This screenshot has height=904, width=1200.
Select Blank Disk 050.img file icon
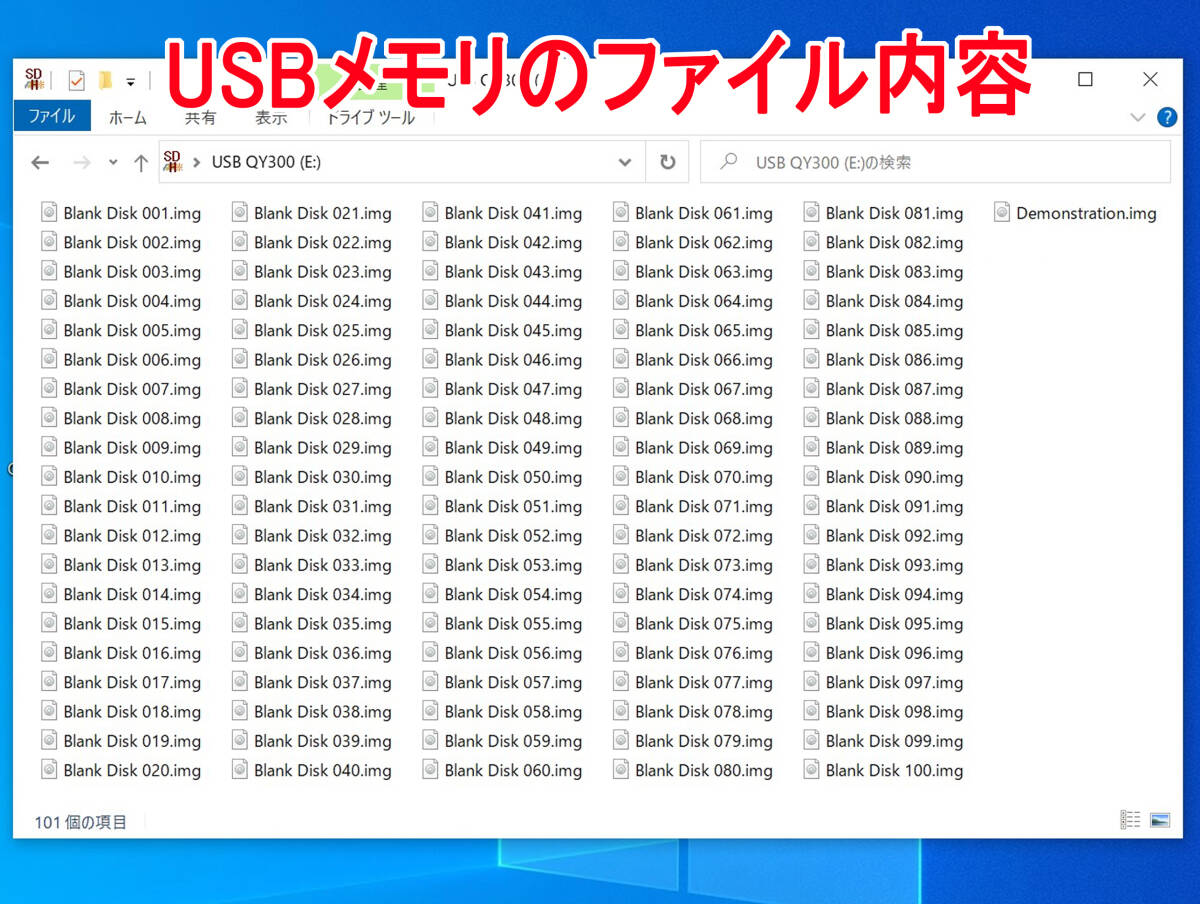point(430,476)
